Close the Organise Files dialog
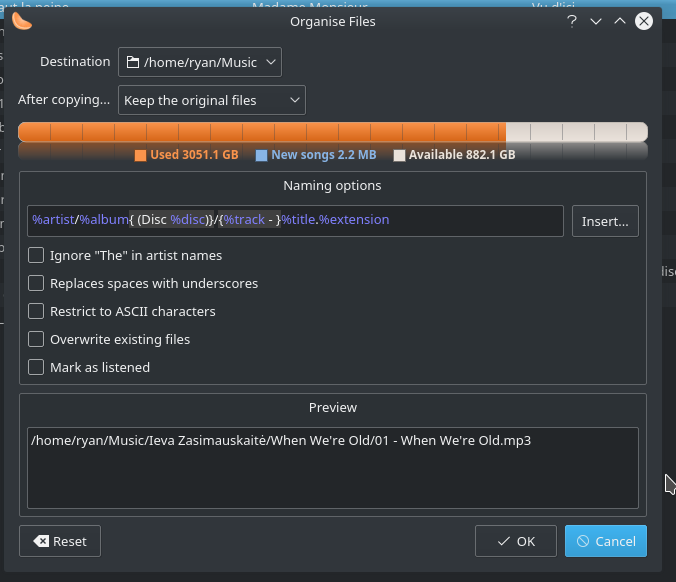The image size is (676, 582). (644, 21)
